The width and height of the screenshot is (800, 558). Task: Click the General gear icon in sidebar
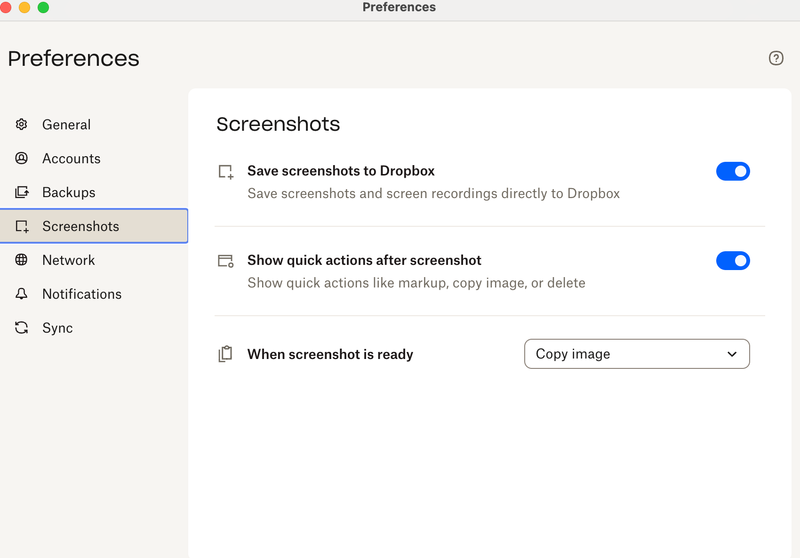pos(21,125)
